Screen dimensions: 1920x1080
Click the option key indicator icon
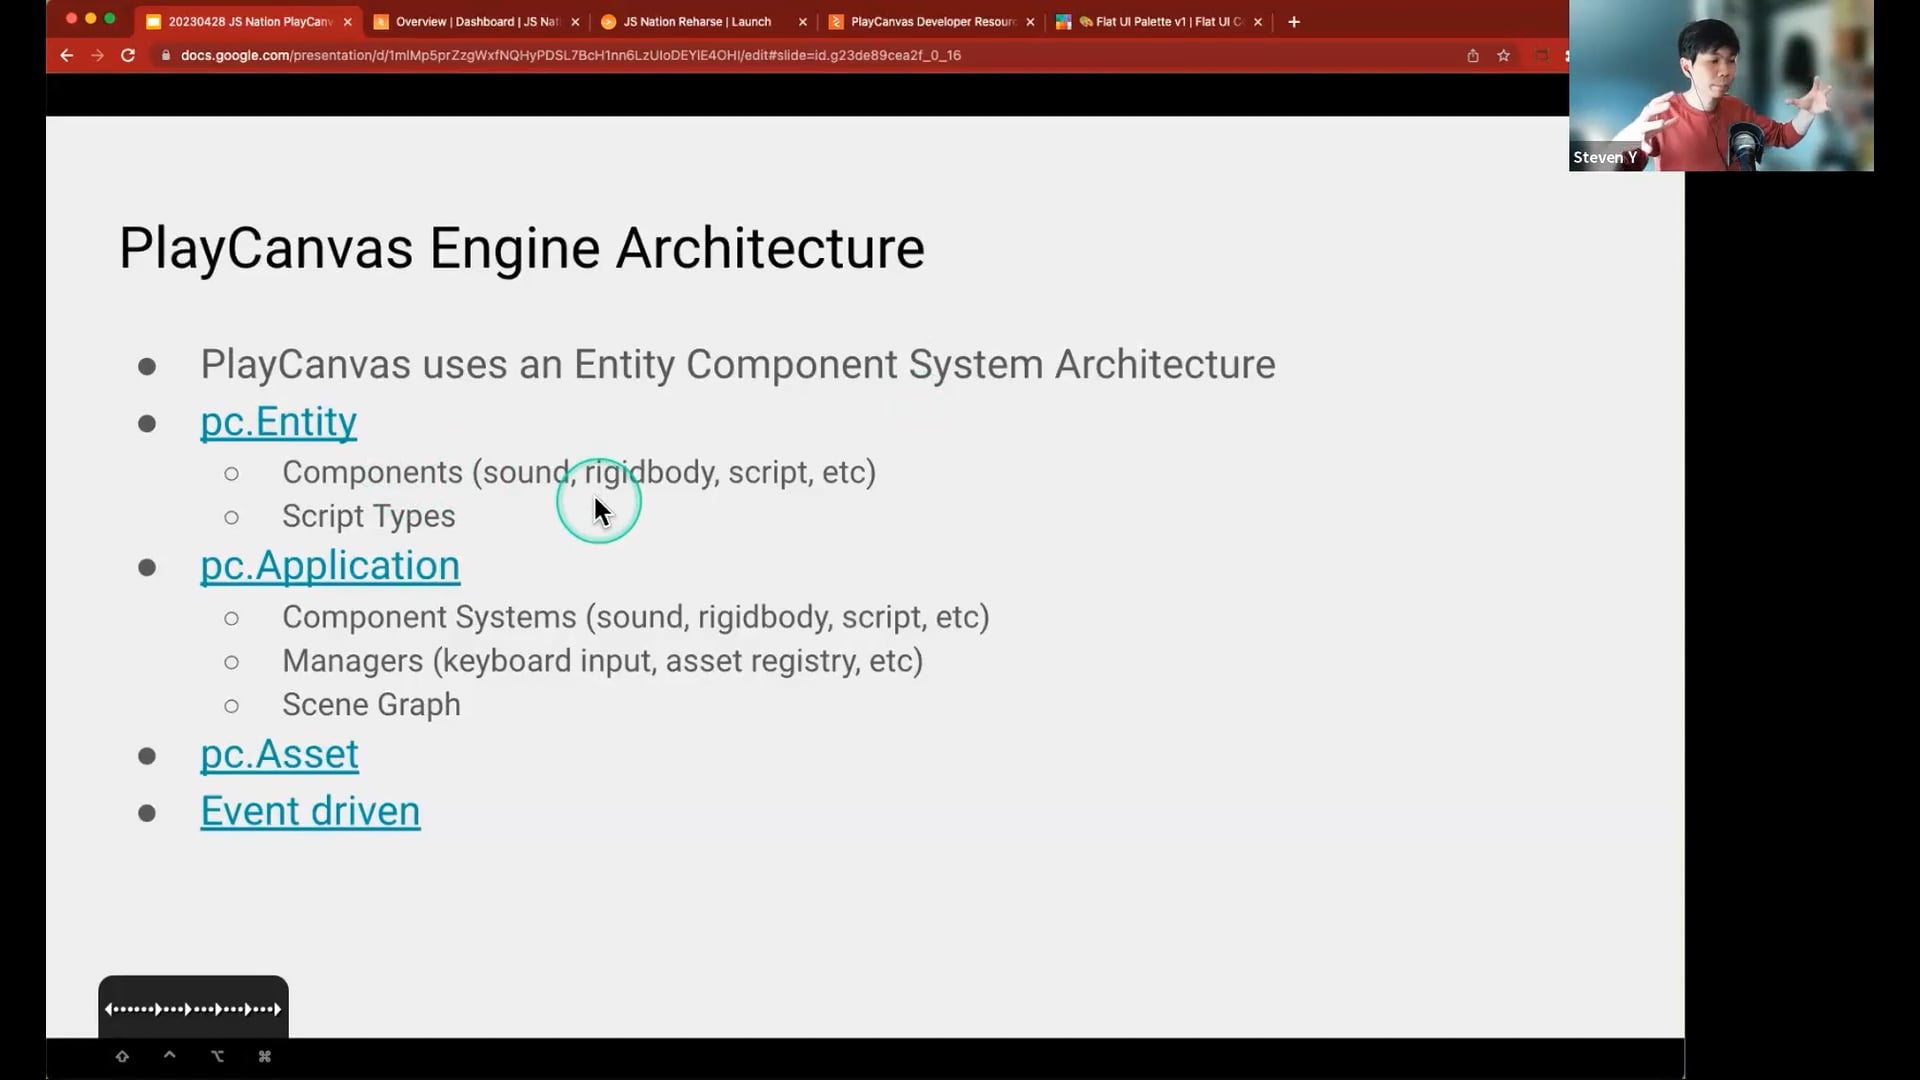click(x=217, y=1056)
